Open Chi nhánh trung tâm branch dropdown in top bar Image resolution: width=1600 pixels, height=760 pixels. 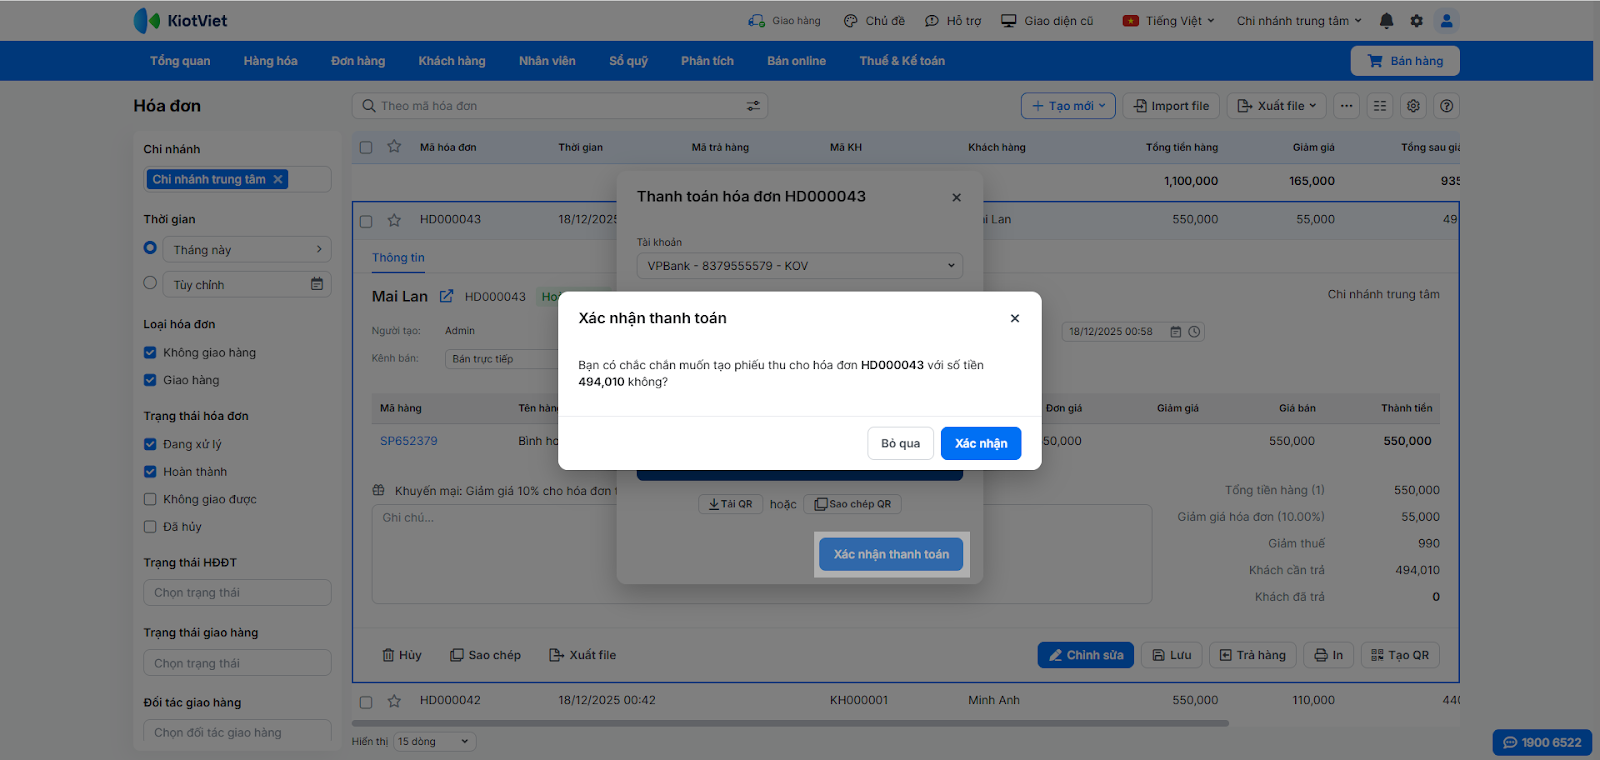[1299, 21]
